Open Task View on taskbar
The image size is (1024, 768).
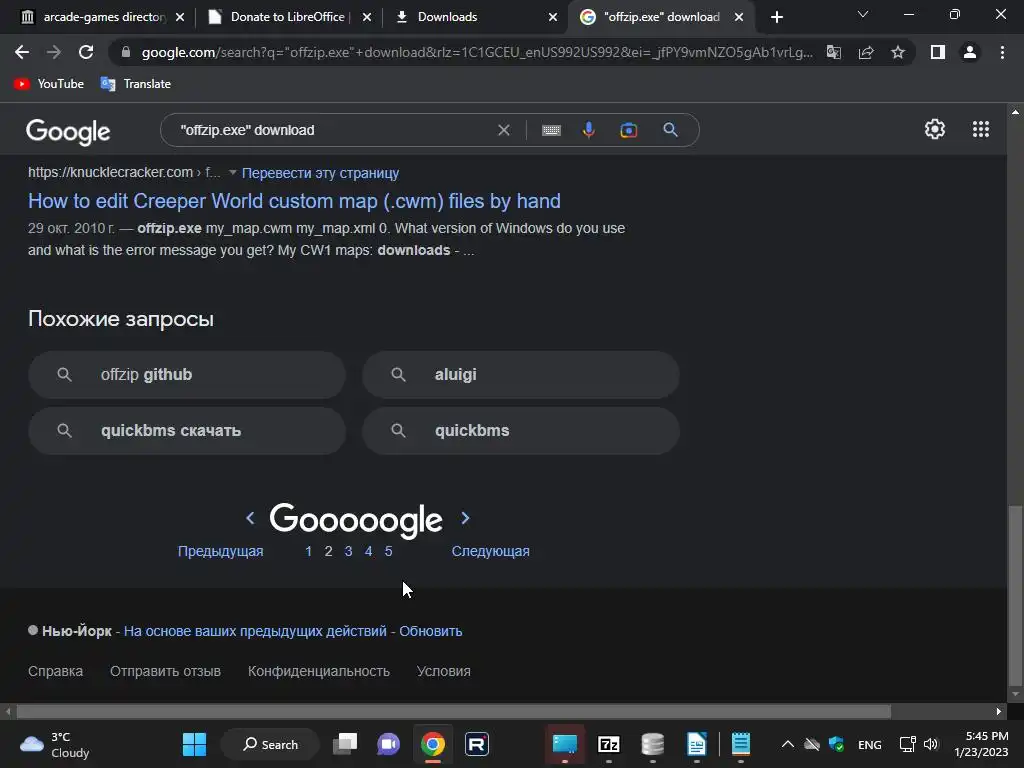[x=345, y=744]
